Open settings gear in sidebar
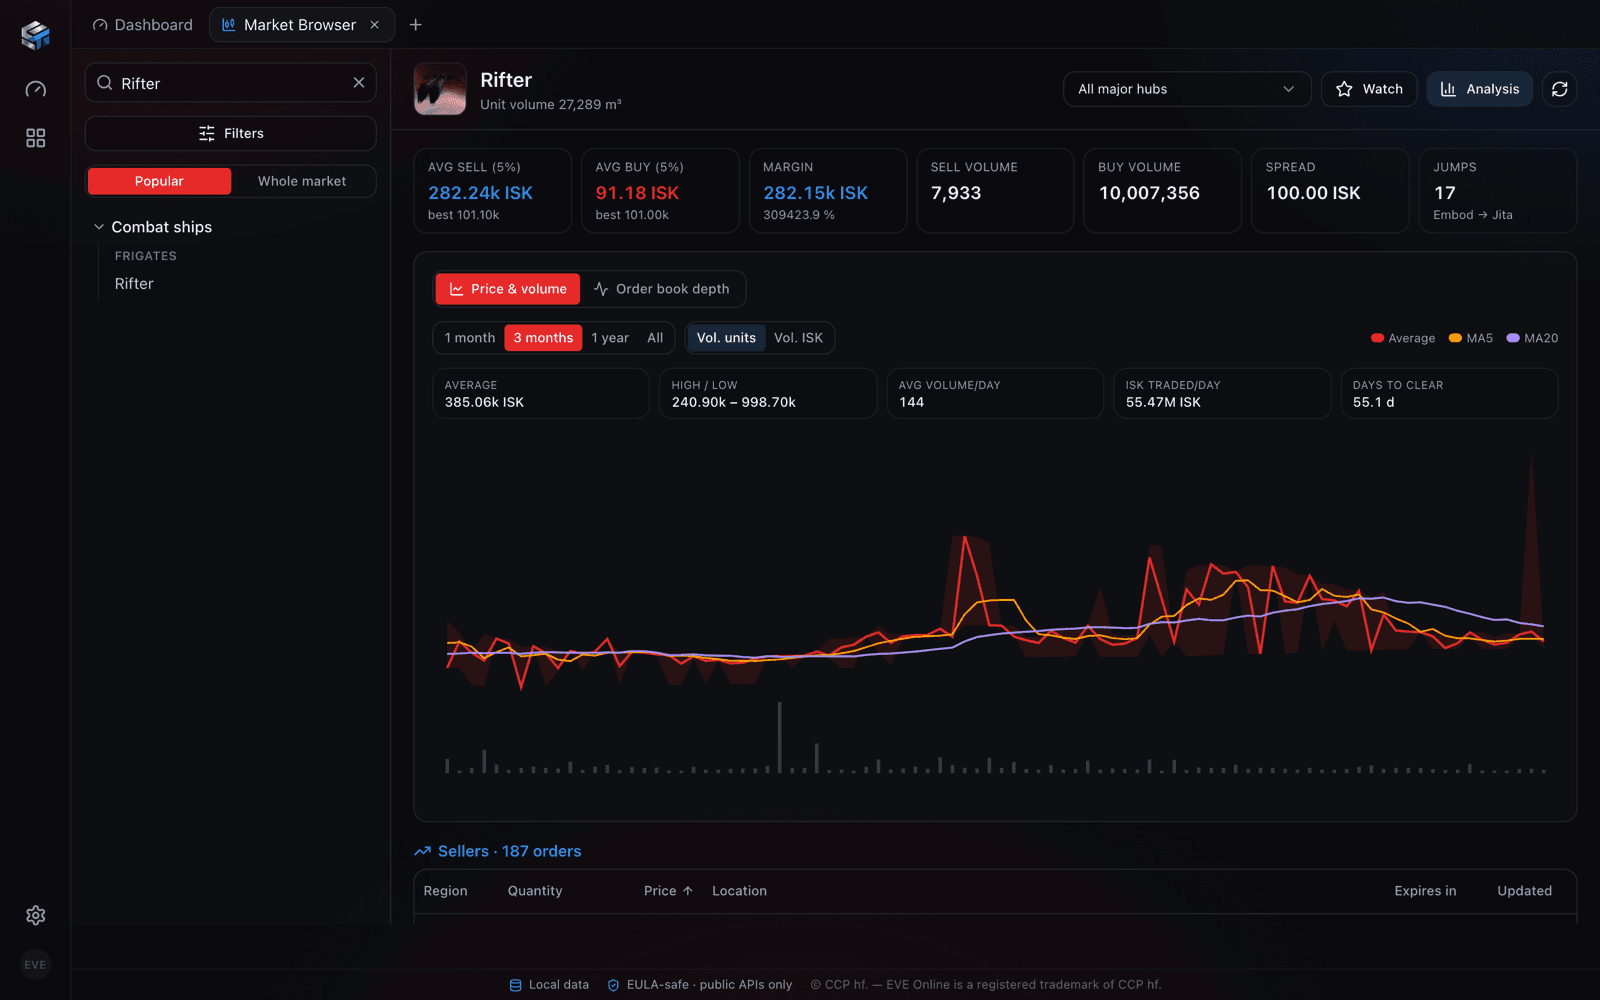1600x1000 pixels. point(35,915)
